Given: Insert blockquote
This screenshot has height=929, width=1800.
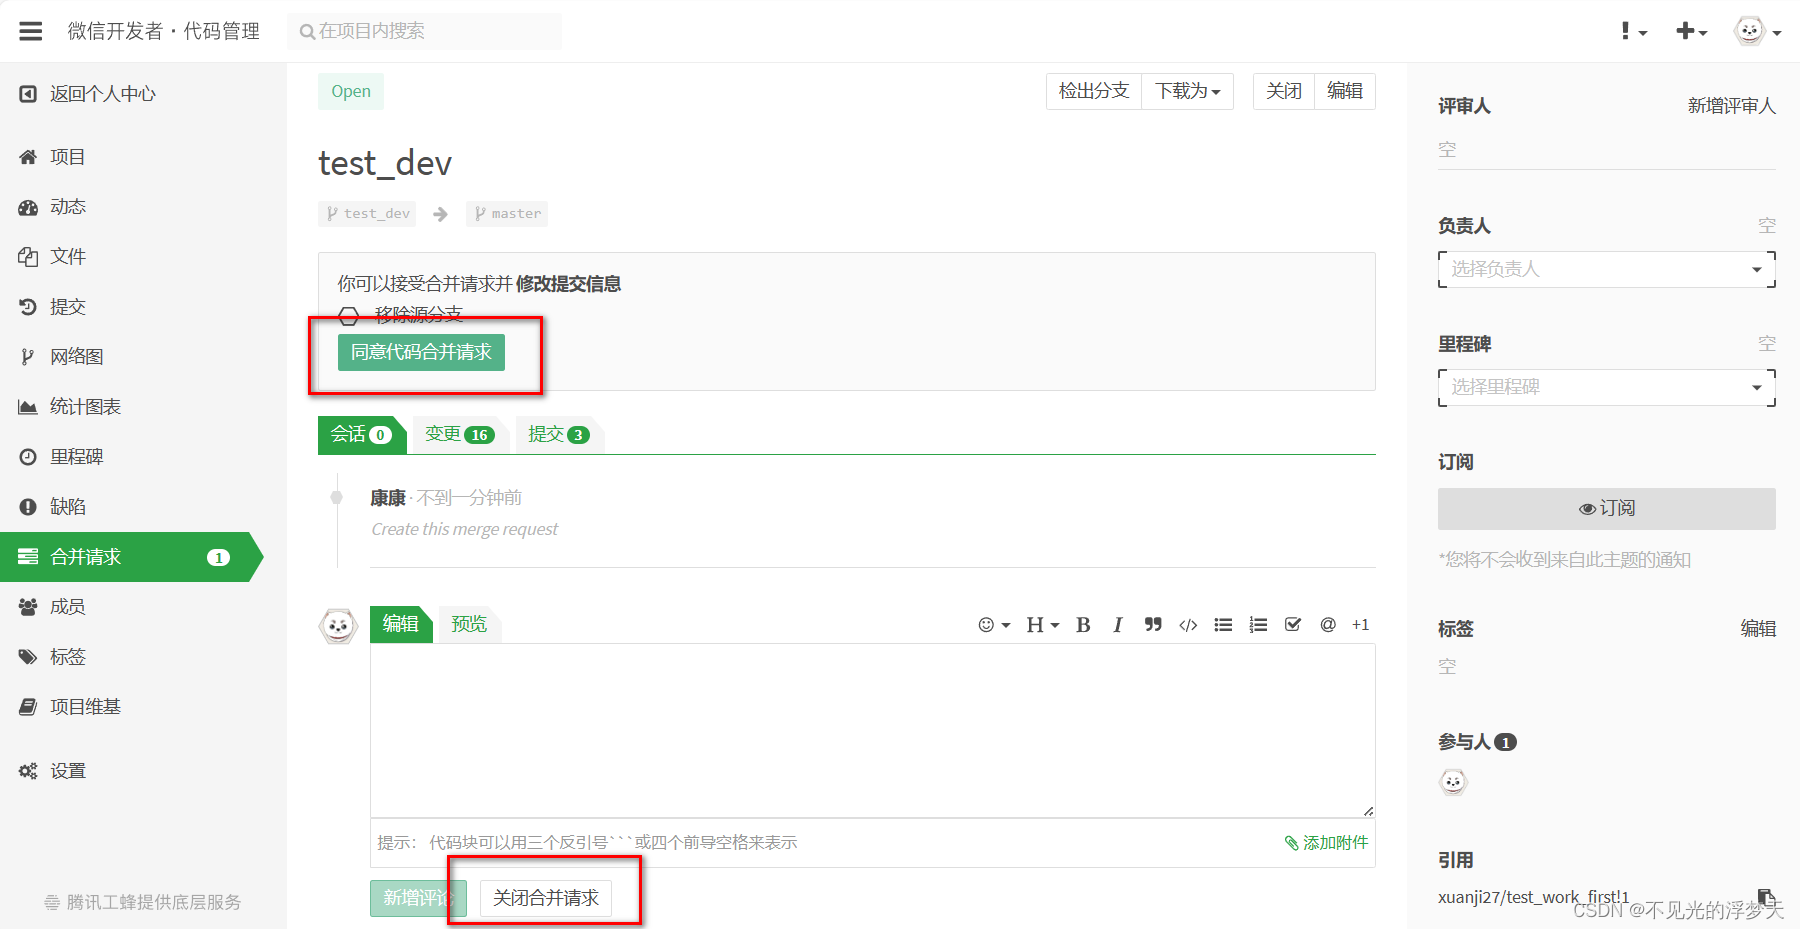Looking at the screenshot, I should point(1153,625).
